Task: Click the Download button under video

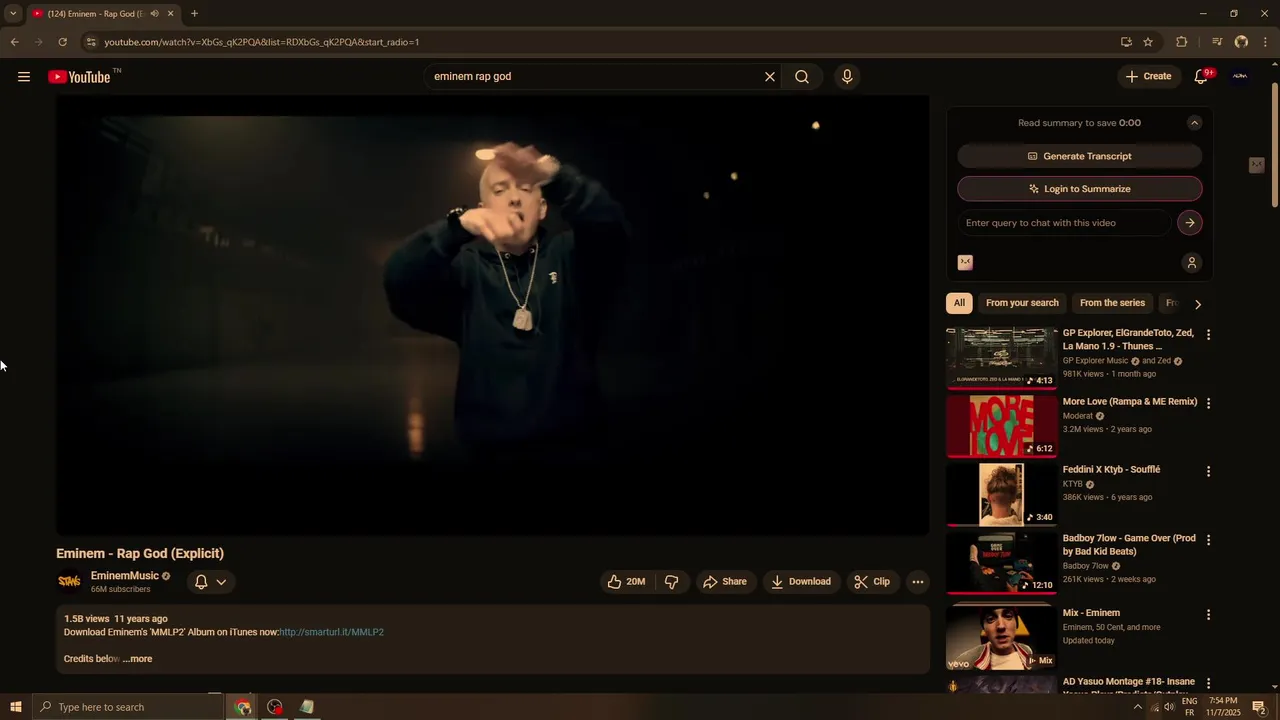Action: pos(800,581)
